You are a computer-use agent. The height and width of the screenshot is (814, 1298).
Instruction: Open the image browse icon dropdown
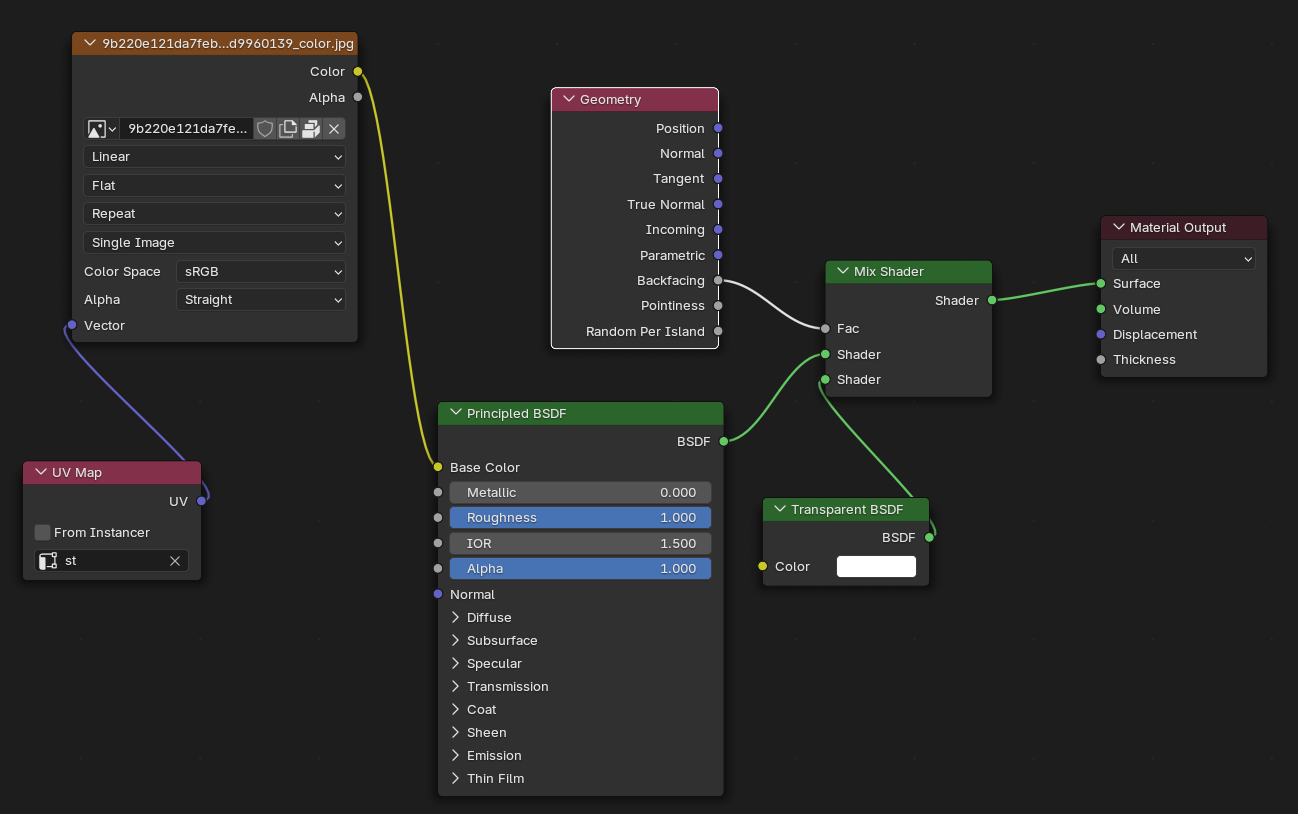click(101, 129)
